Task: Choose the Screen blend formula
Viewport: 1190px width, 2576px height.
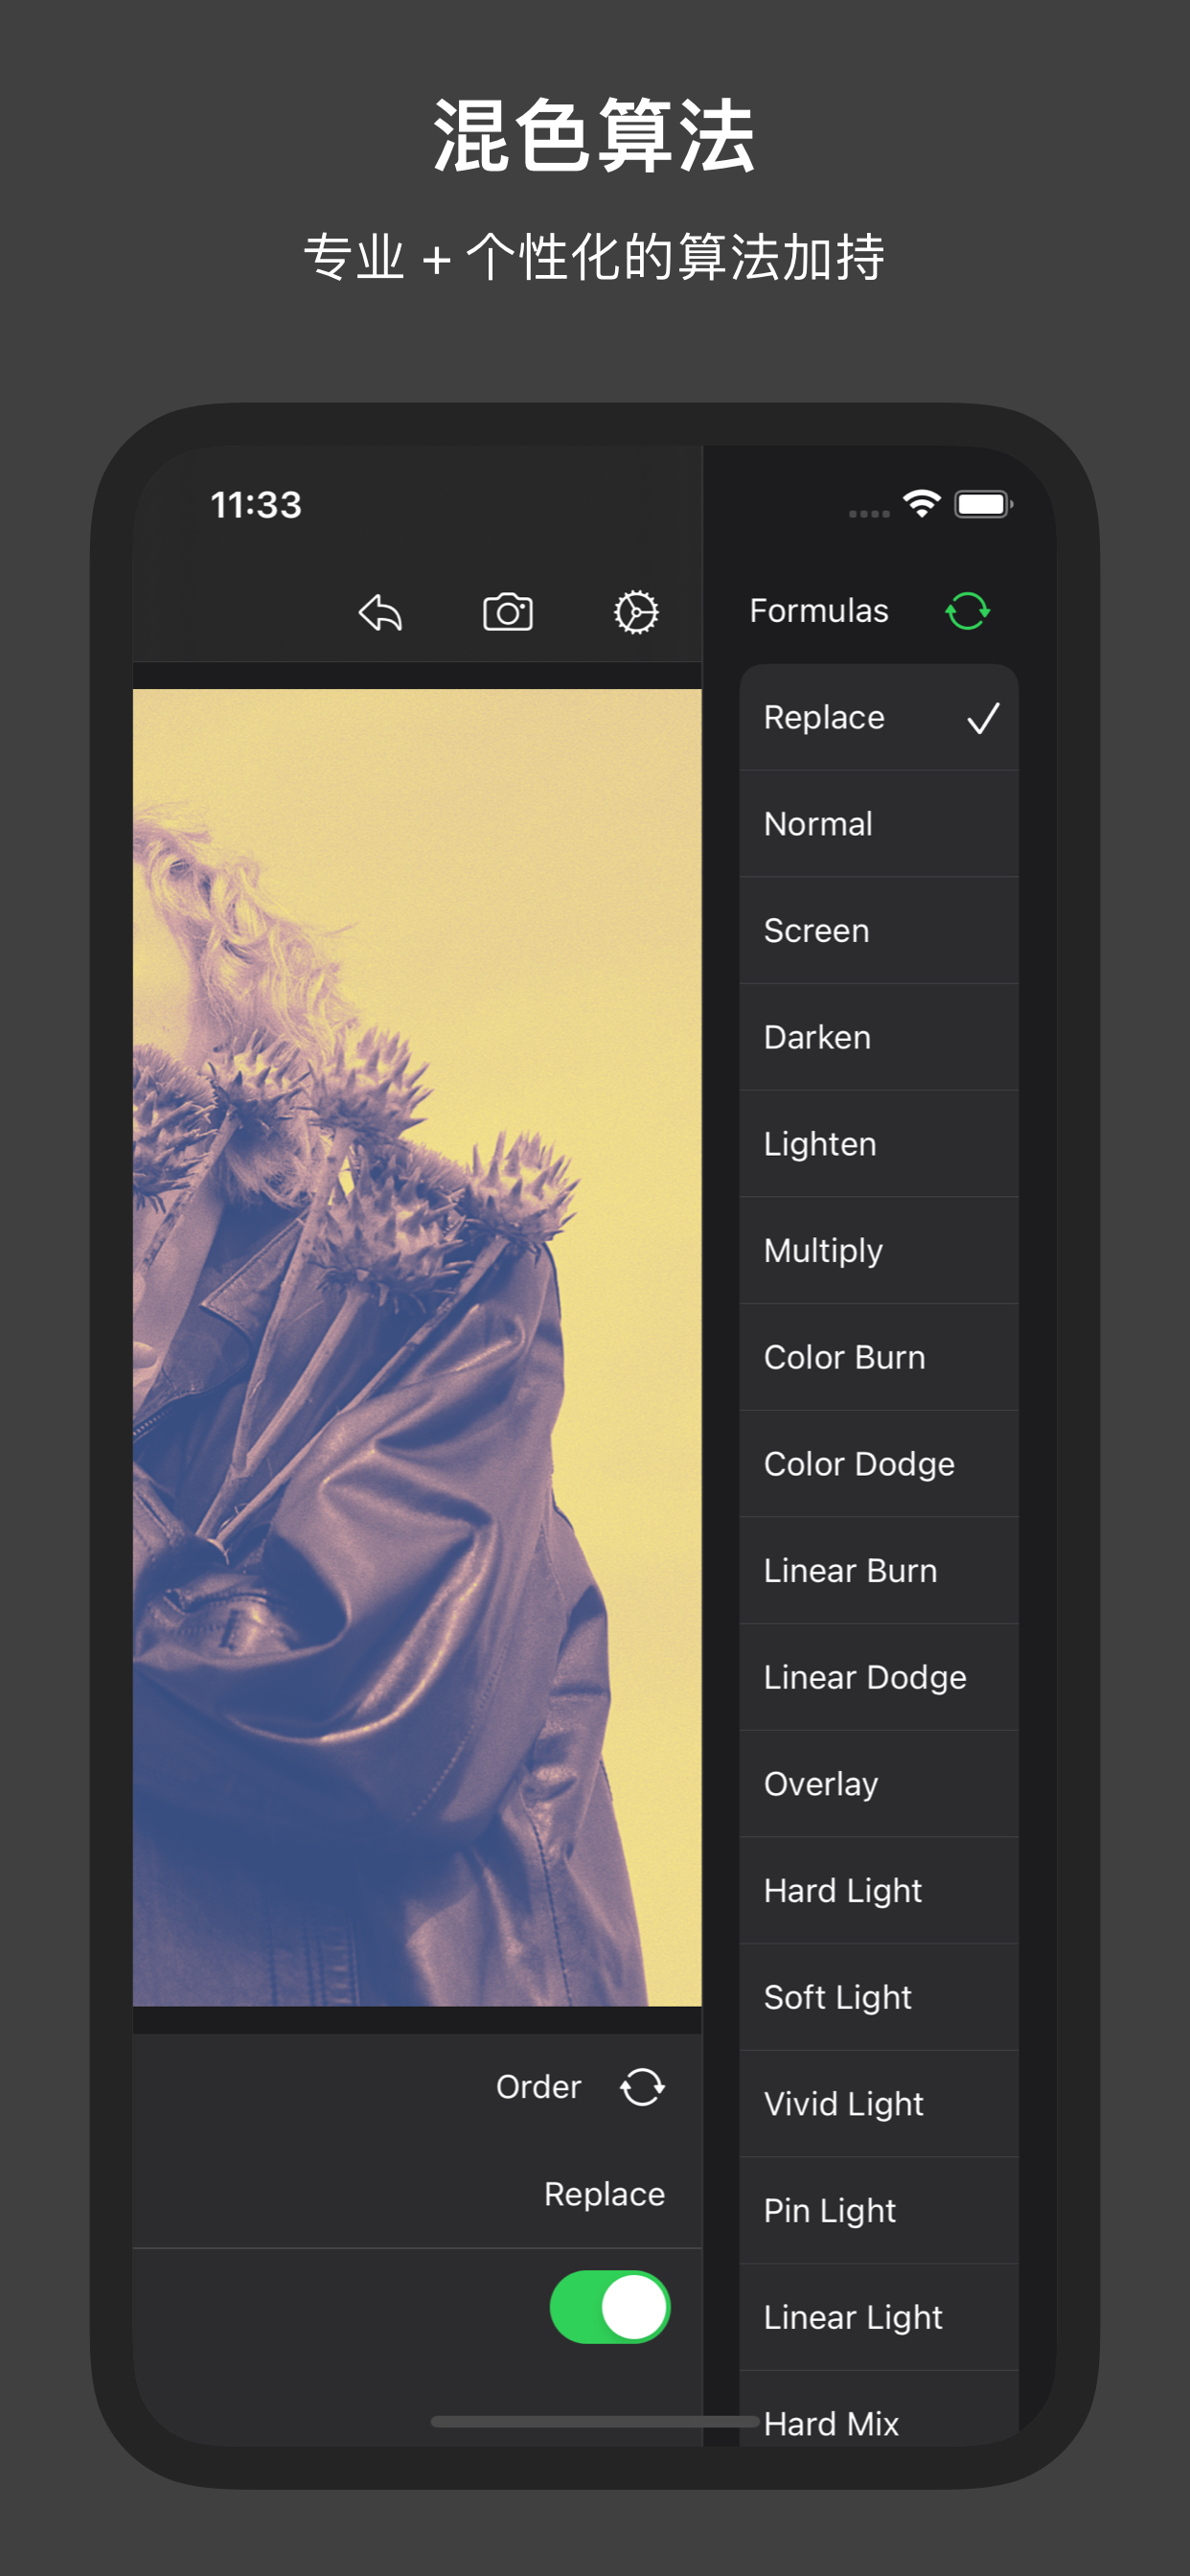Action: [879, 931]
